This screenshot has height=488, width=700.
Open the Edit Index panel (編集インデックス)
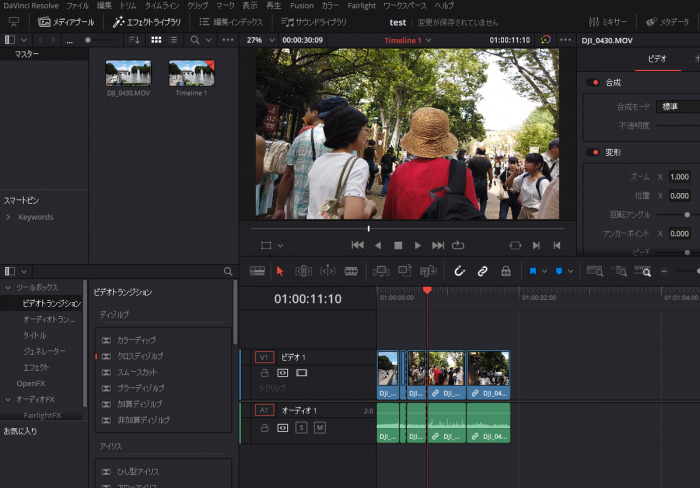[231, 22]
